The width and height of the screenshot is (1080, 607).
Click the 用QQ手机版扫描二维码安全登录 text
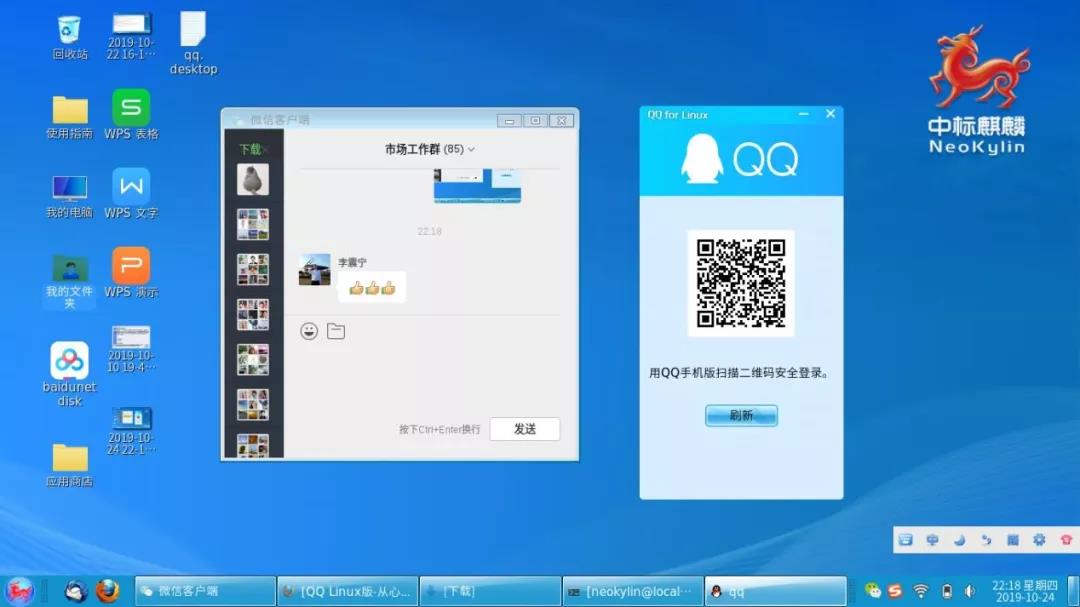point(741,373)
